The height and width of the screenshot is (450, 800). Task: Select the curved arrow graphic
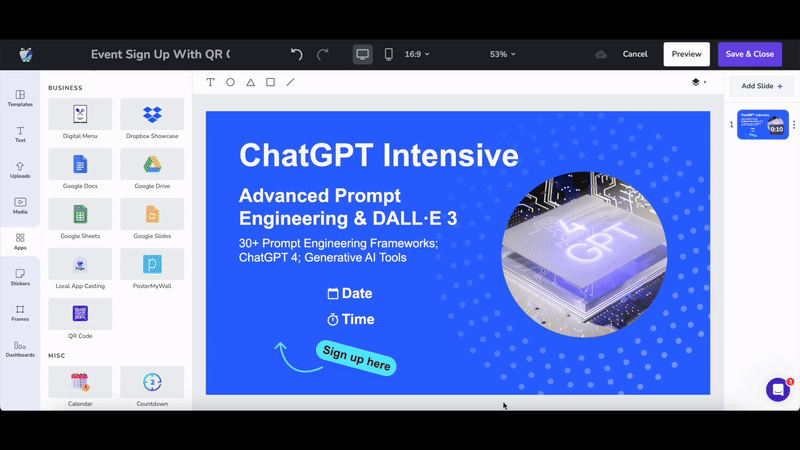point(298,357)
